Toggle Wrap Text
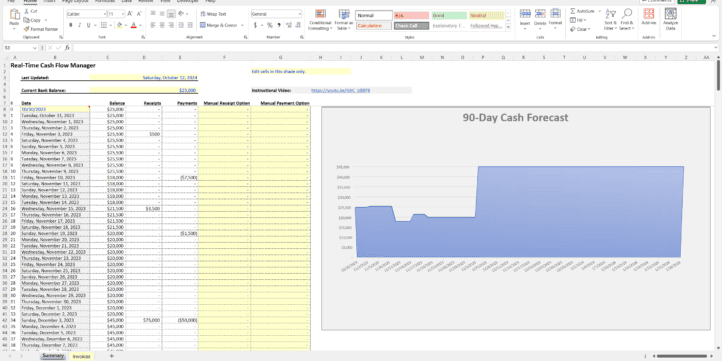 click(x=214, y=14)
